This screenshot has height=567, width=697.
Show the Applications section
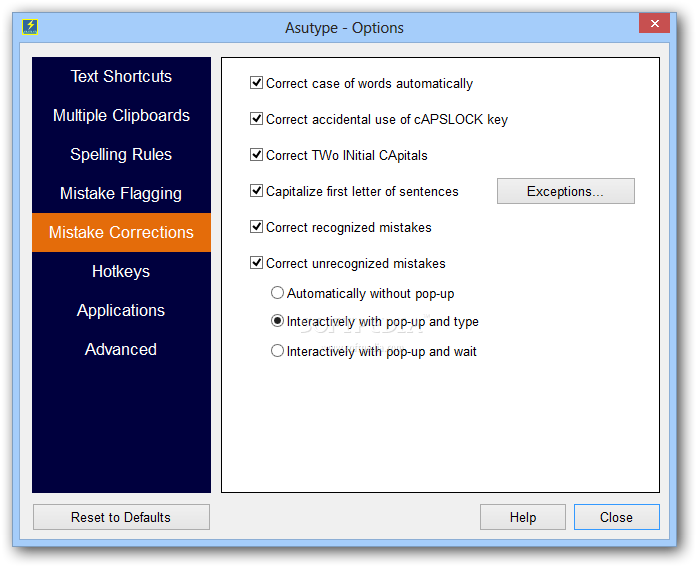[121, 311]
